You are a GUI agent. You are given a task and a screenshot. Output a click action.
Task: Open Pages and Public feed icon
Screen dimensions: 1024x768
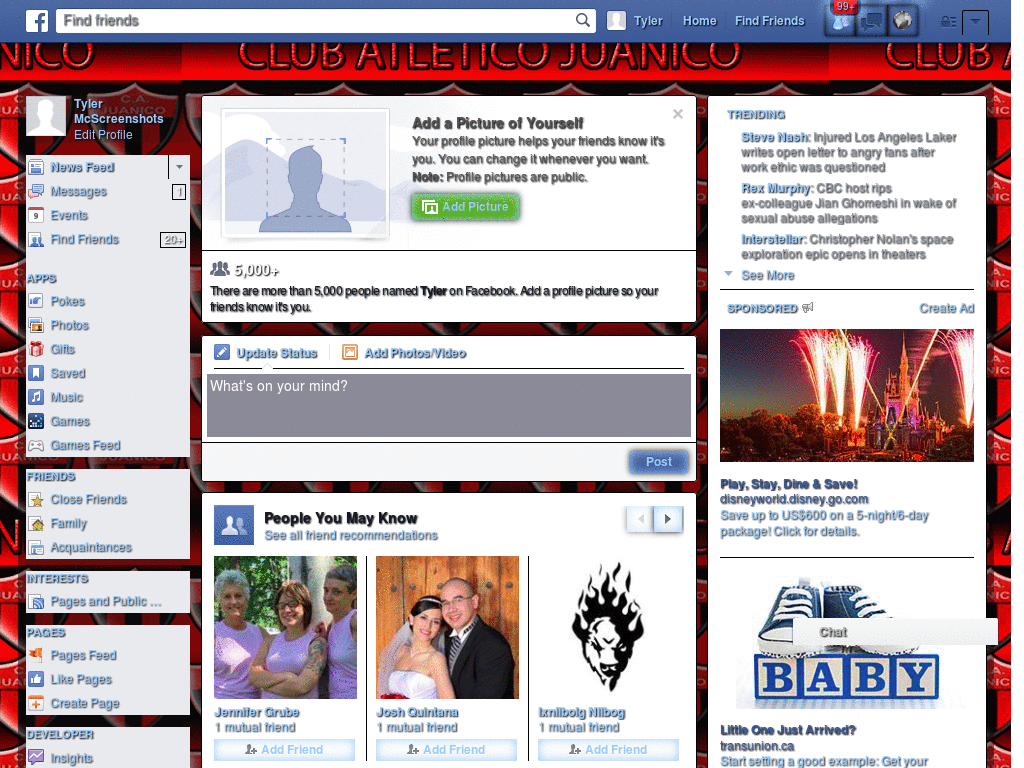tap(37, 601)
